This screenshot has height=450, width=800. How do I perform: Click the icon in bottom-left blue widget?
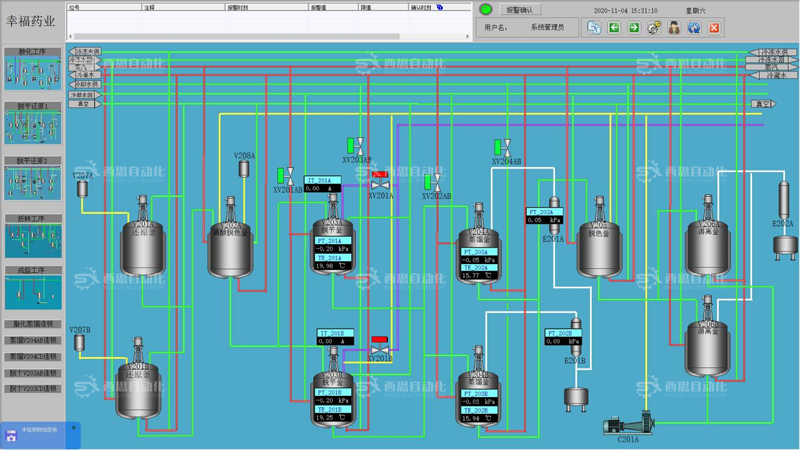11,435
